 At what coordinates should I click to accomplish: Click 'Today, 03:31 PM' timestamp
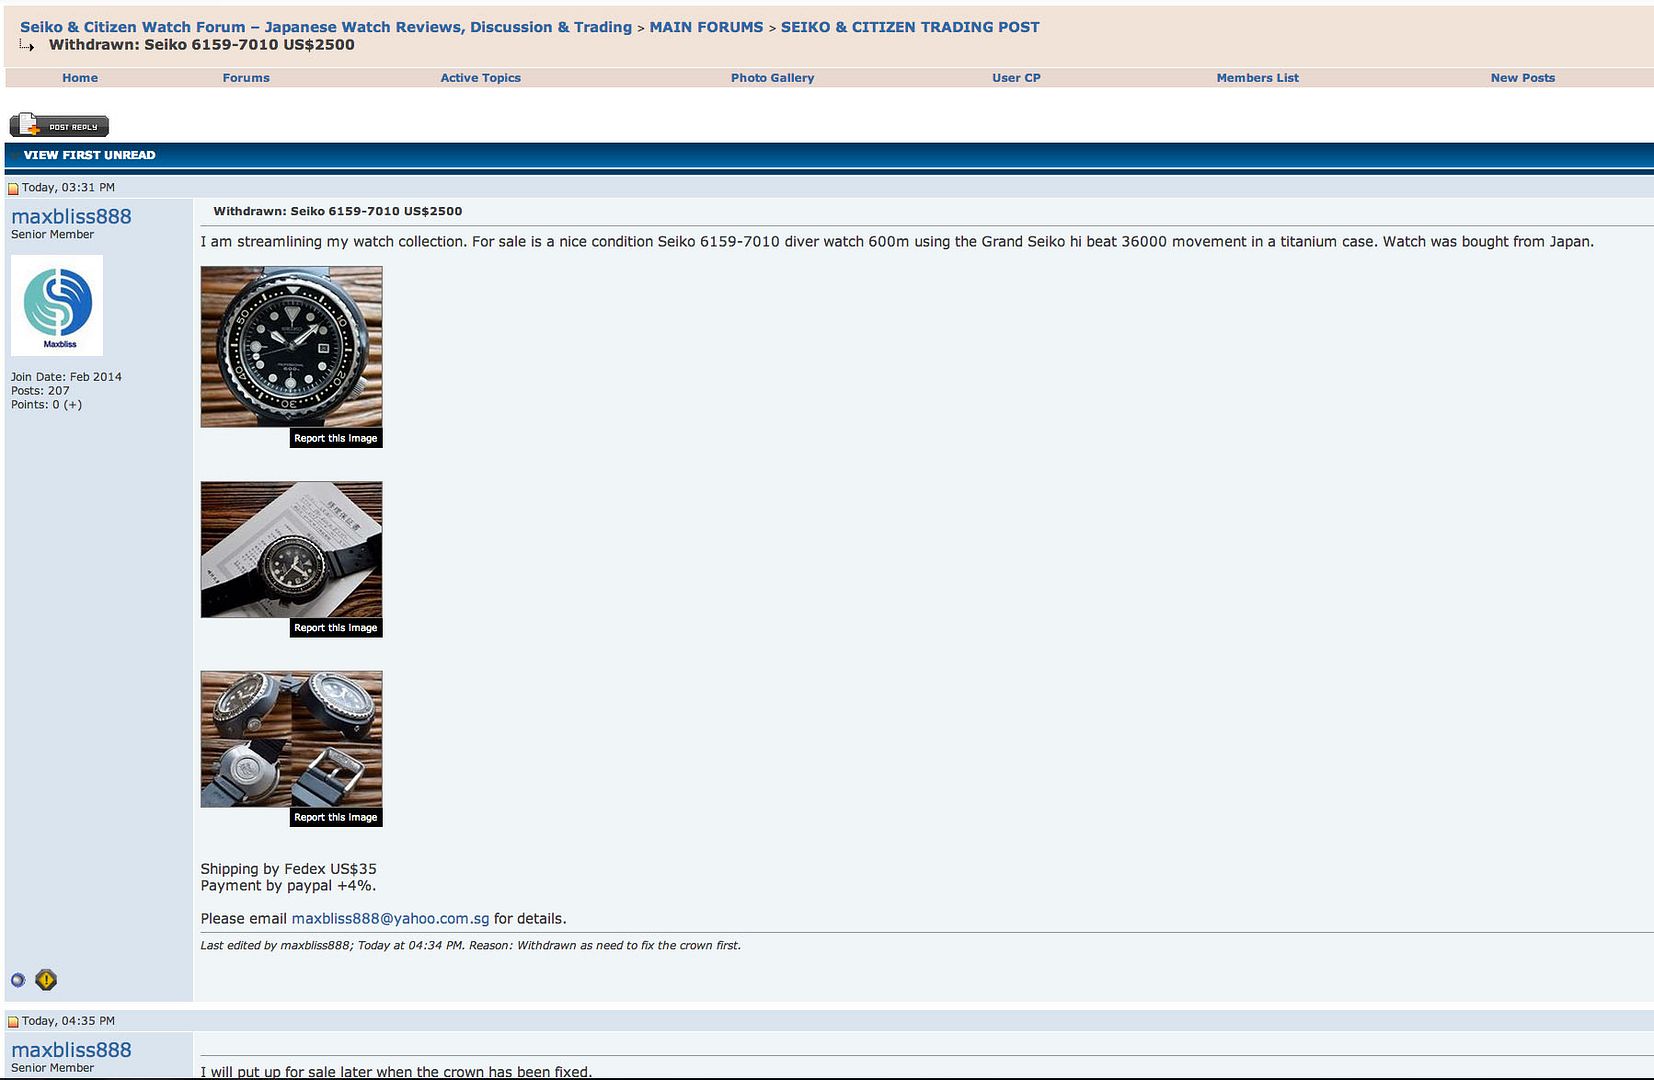(x=68, y=188)
